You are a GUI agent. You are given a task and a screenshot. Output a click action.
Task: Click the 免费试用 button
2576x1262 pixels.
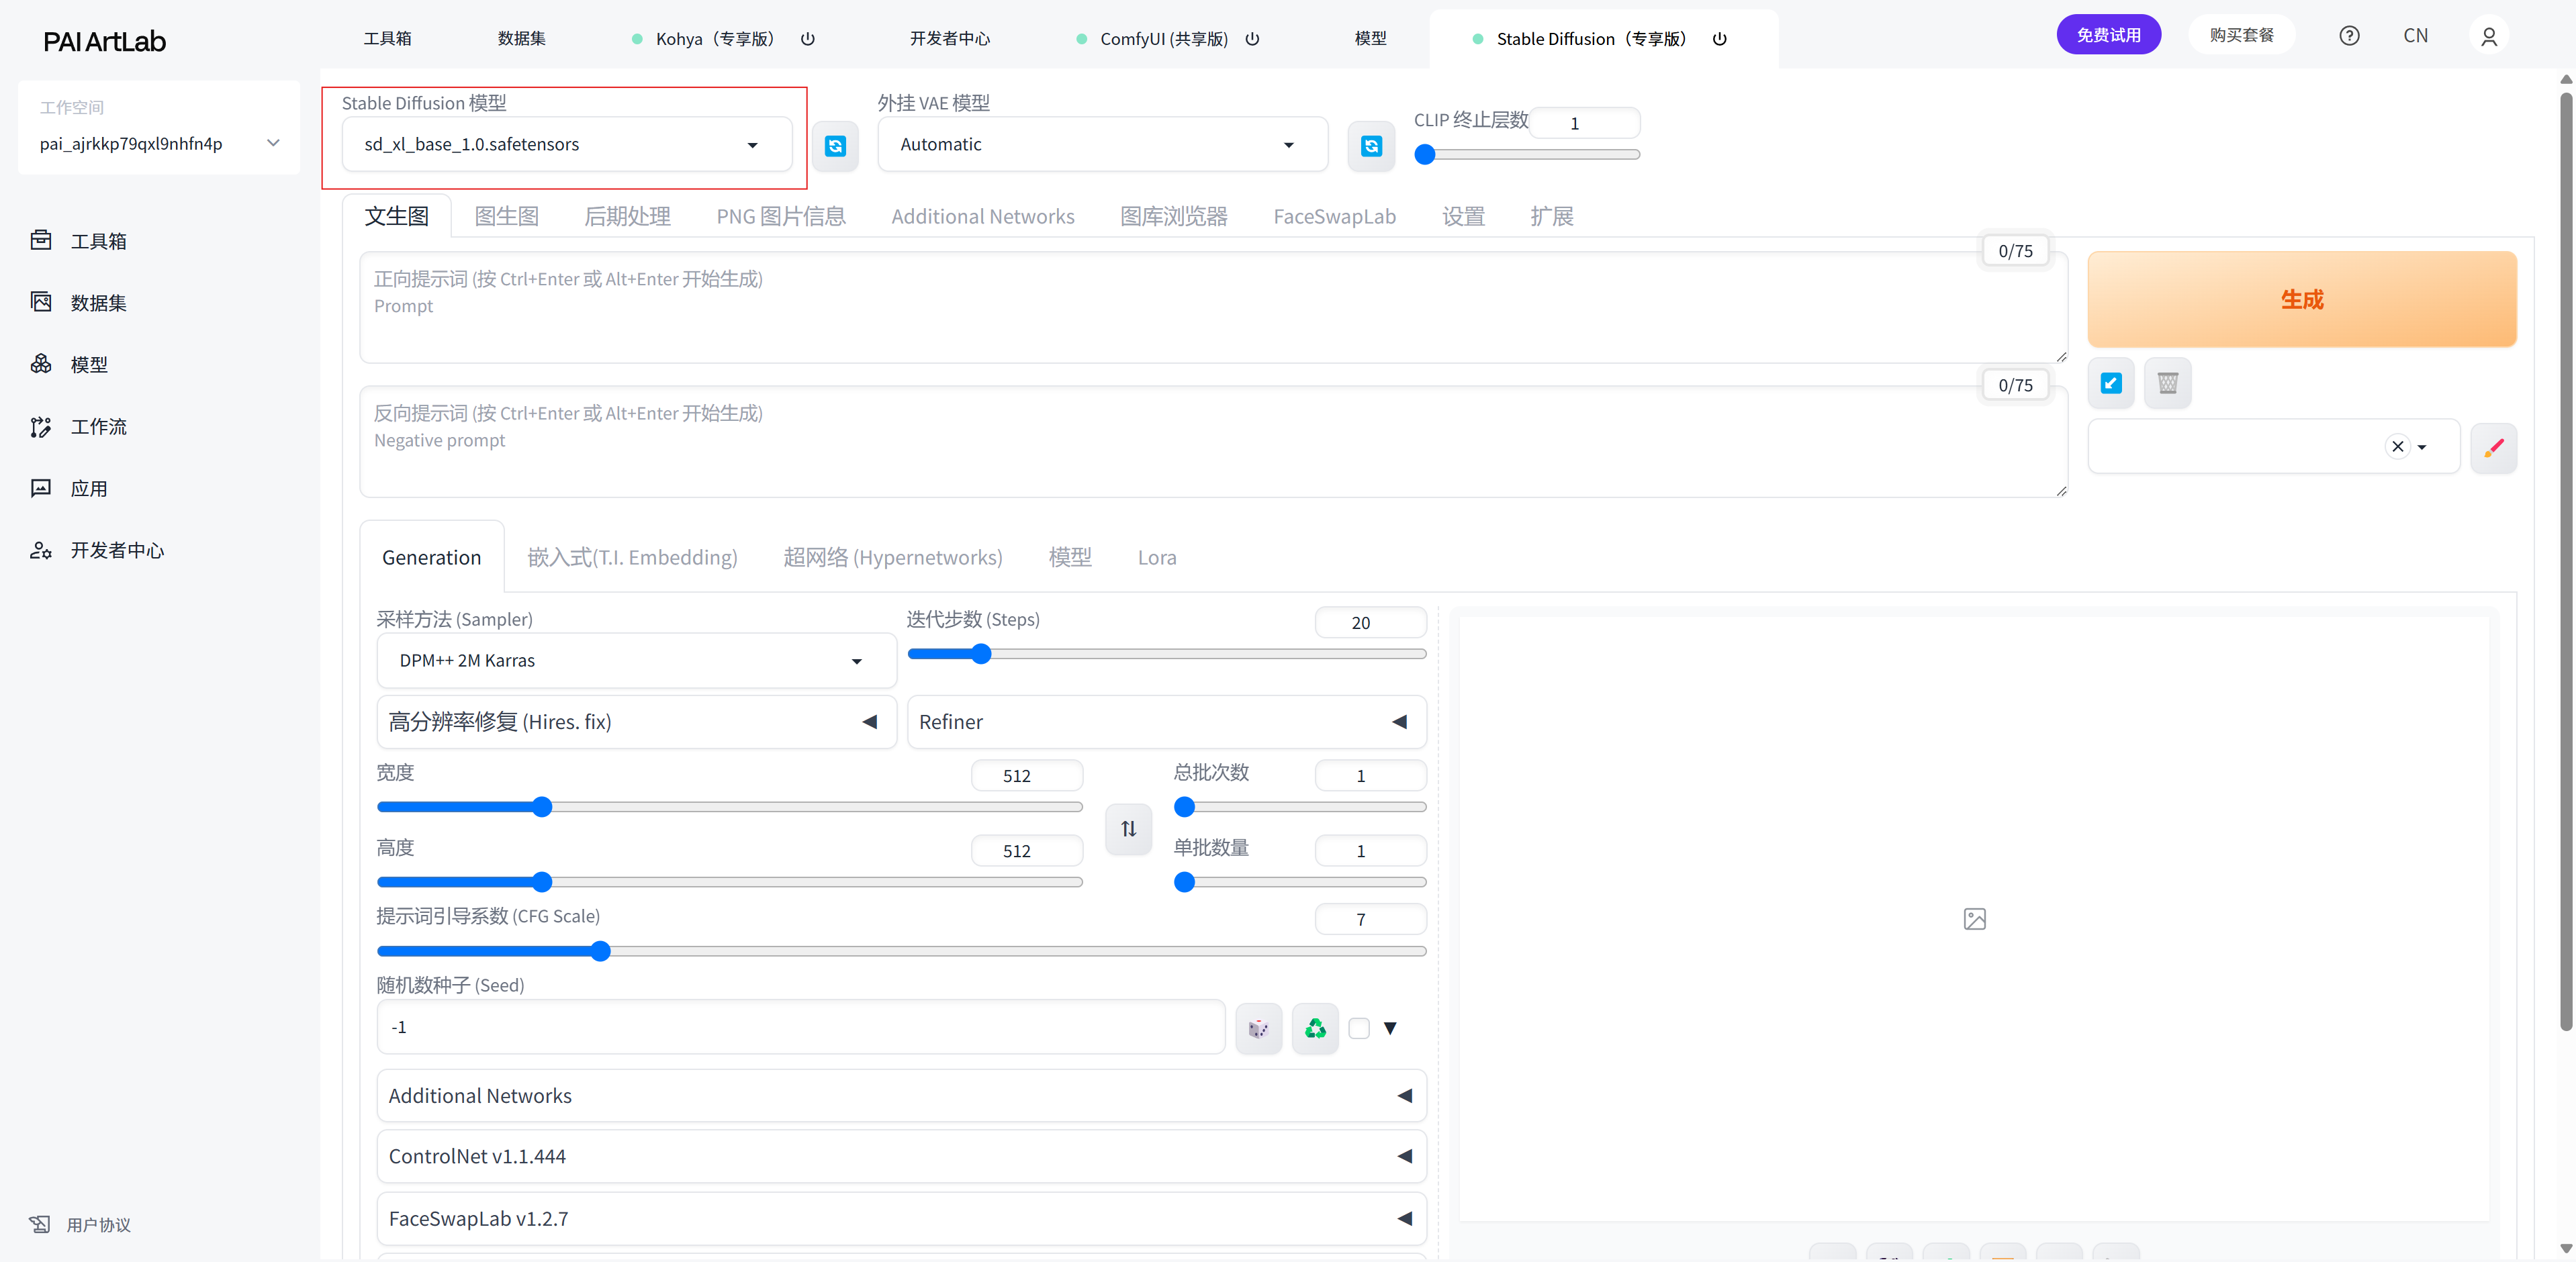2108,35
